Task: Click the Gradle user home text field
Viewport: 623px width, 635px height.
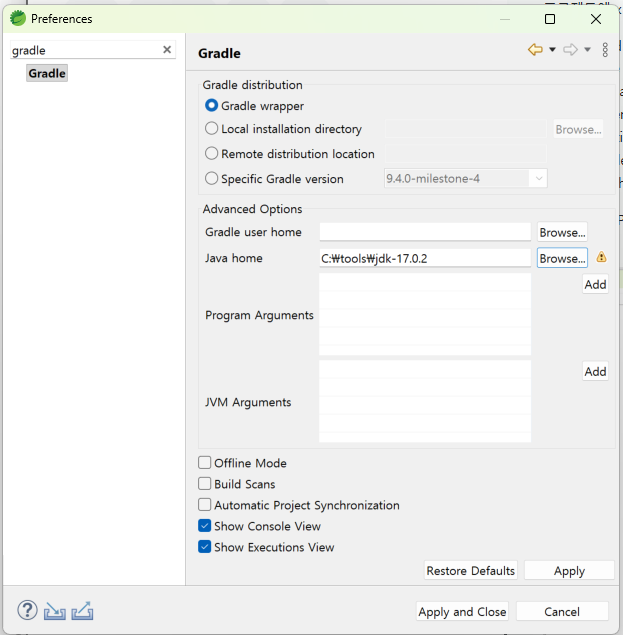Action: (425, 232)
